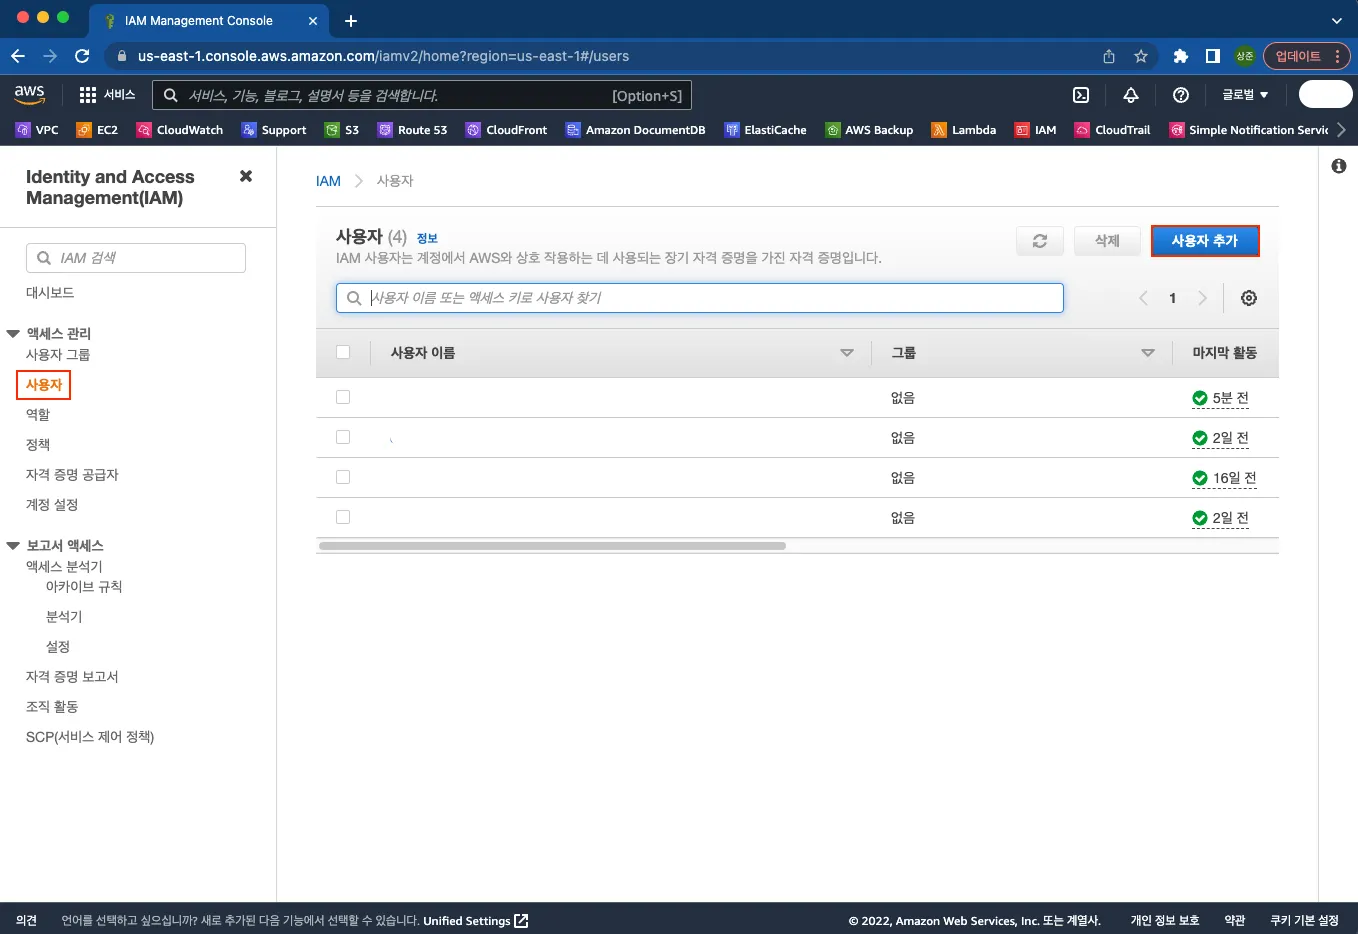Collapse the 액세스 관리 section
This screenshot has width=1358, height=934.
coord(13,334)
